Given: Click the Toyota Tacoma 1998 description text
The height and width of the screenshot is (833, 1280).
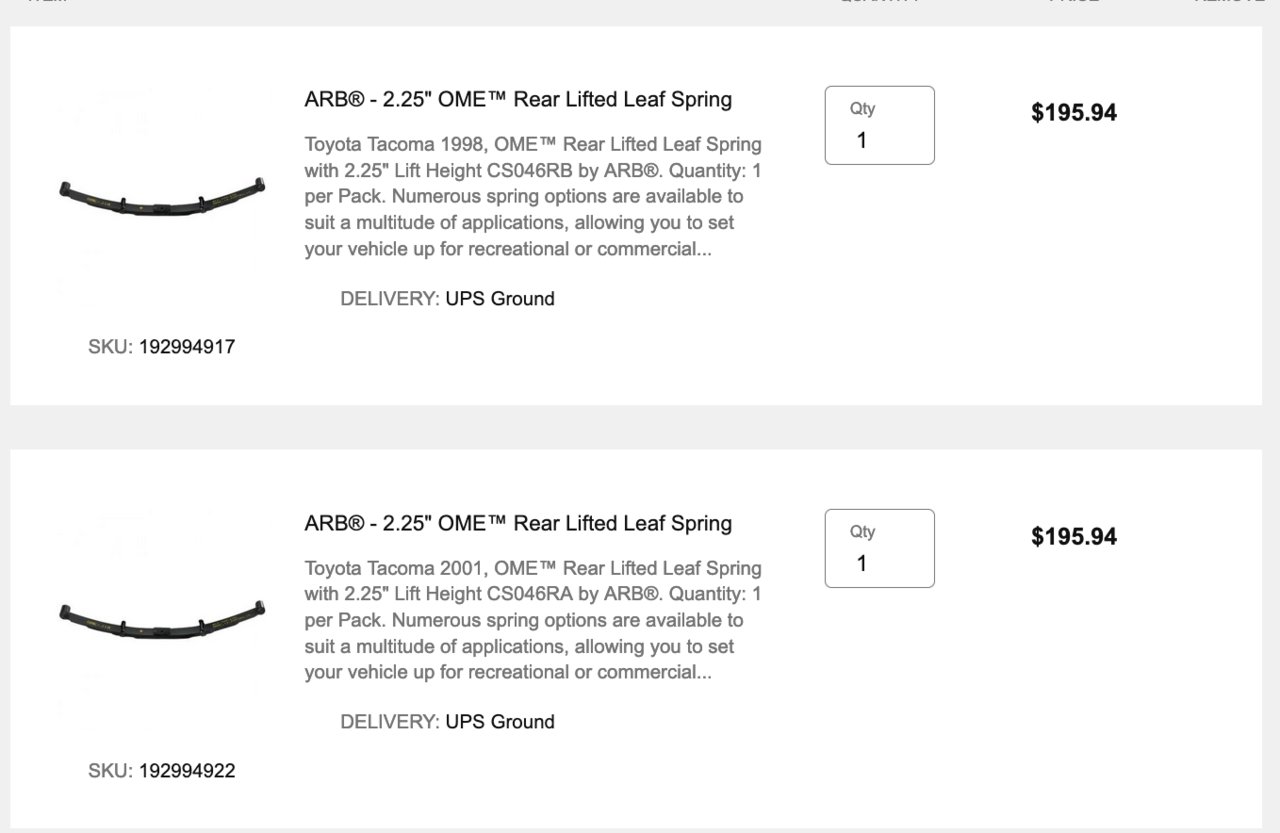Looking at the screenshot, I should [533, 196].
